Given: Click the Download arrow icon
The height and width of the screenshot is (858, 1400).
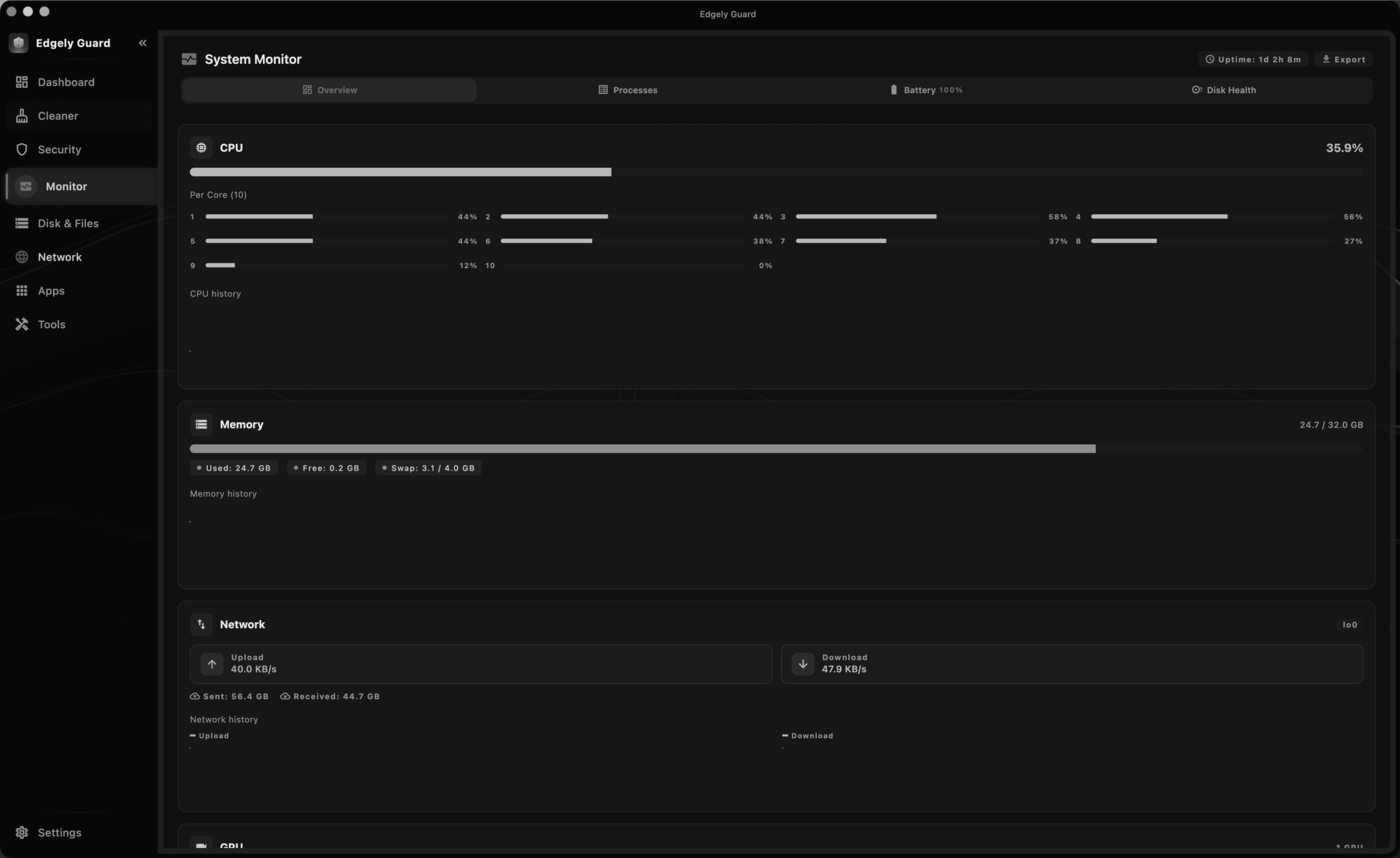Looking at the screenshot, I should pyautogui.click(x=803, y=664).
